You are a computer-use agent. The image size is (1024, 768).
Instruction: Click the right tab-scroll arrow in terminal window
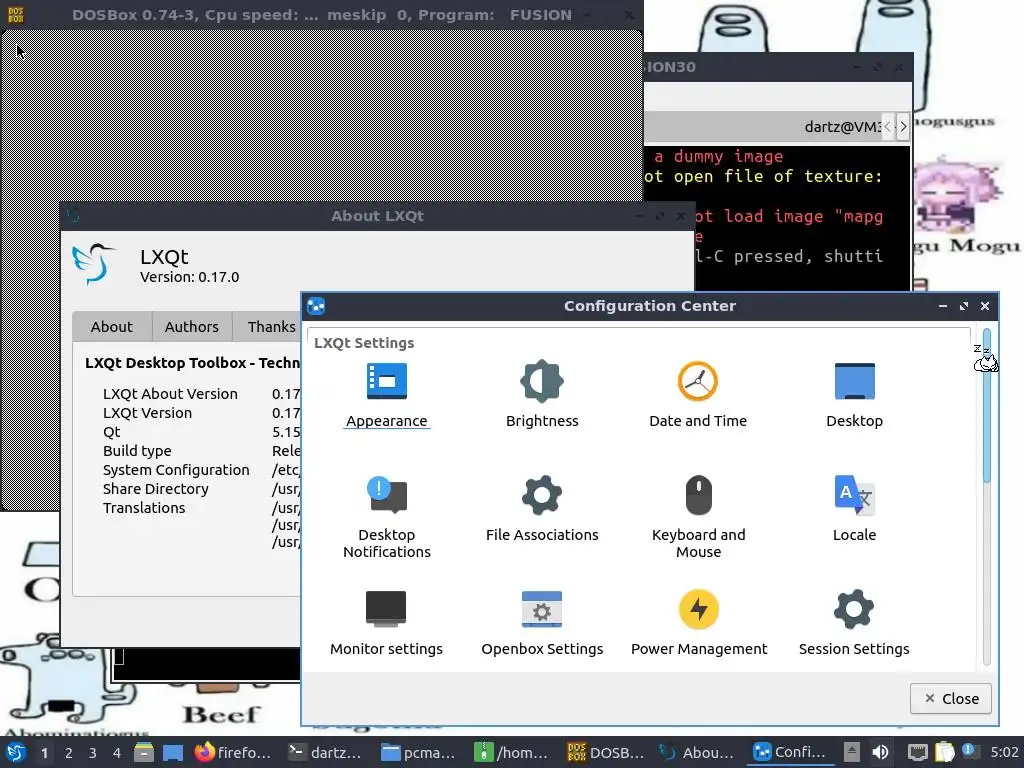click(903, 127)
